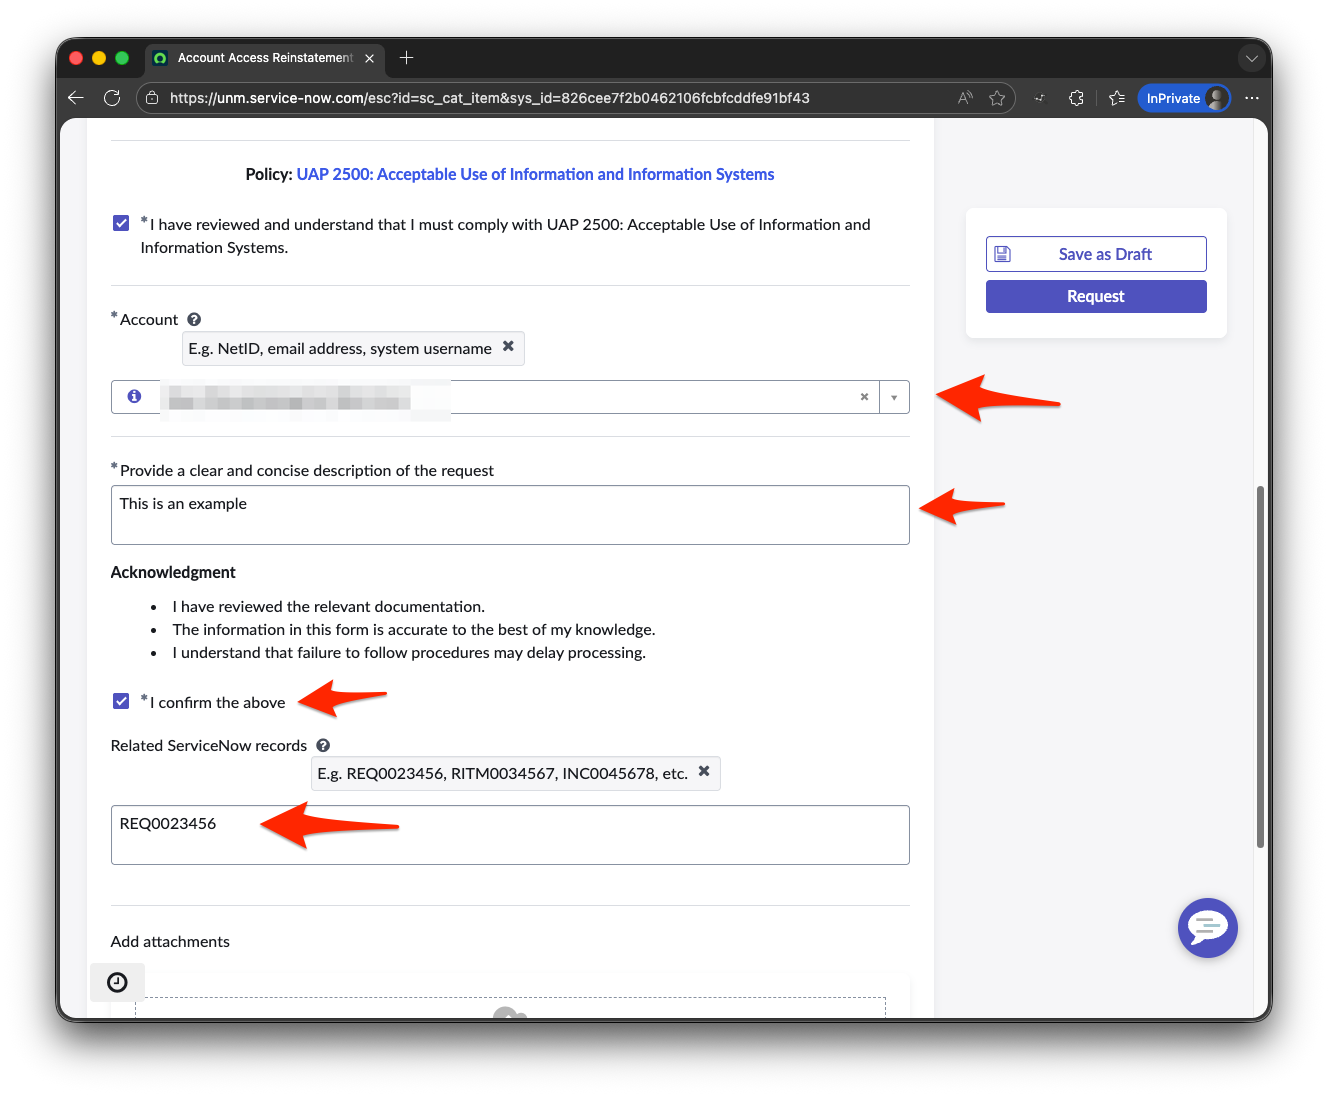Click the browser back navigation arrow
Image resolution: width=1328 pixels, height=1096 pixels.
[75, 97]
